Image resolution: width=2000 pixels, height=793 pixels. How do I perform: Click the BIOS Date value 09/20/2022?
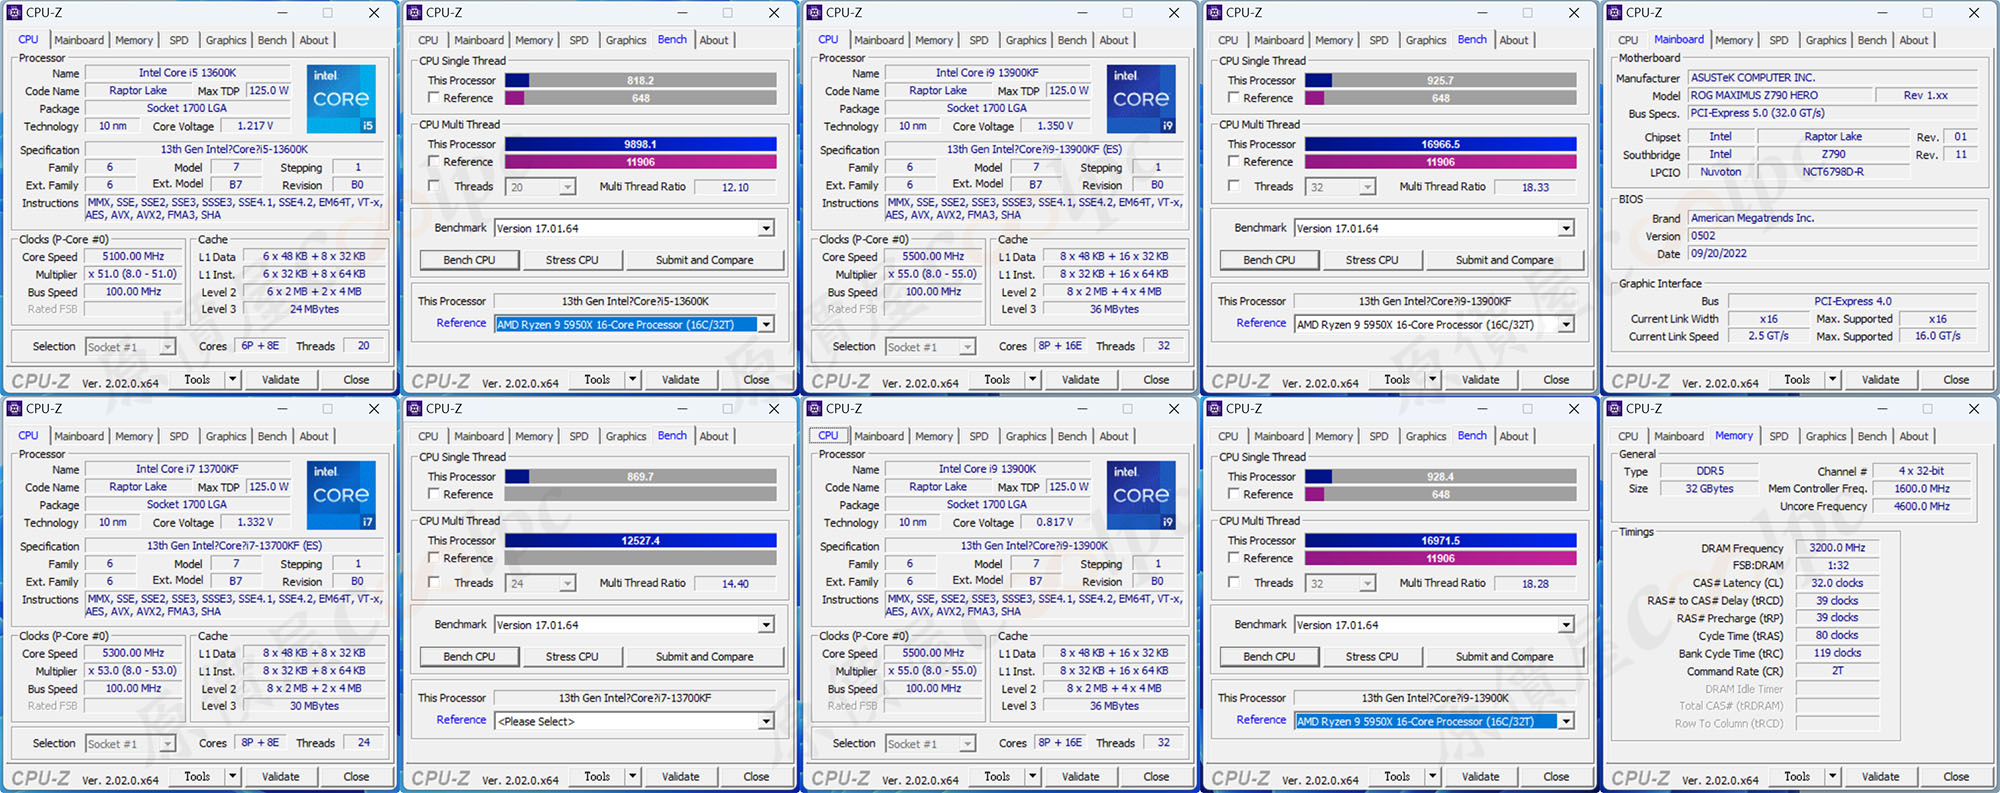coord(1832,253)
